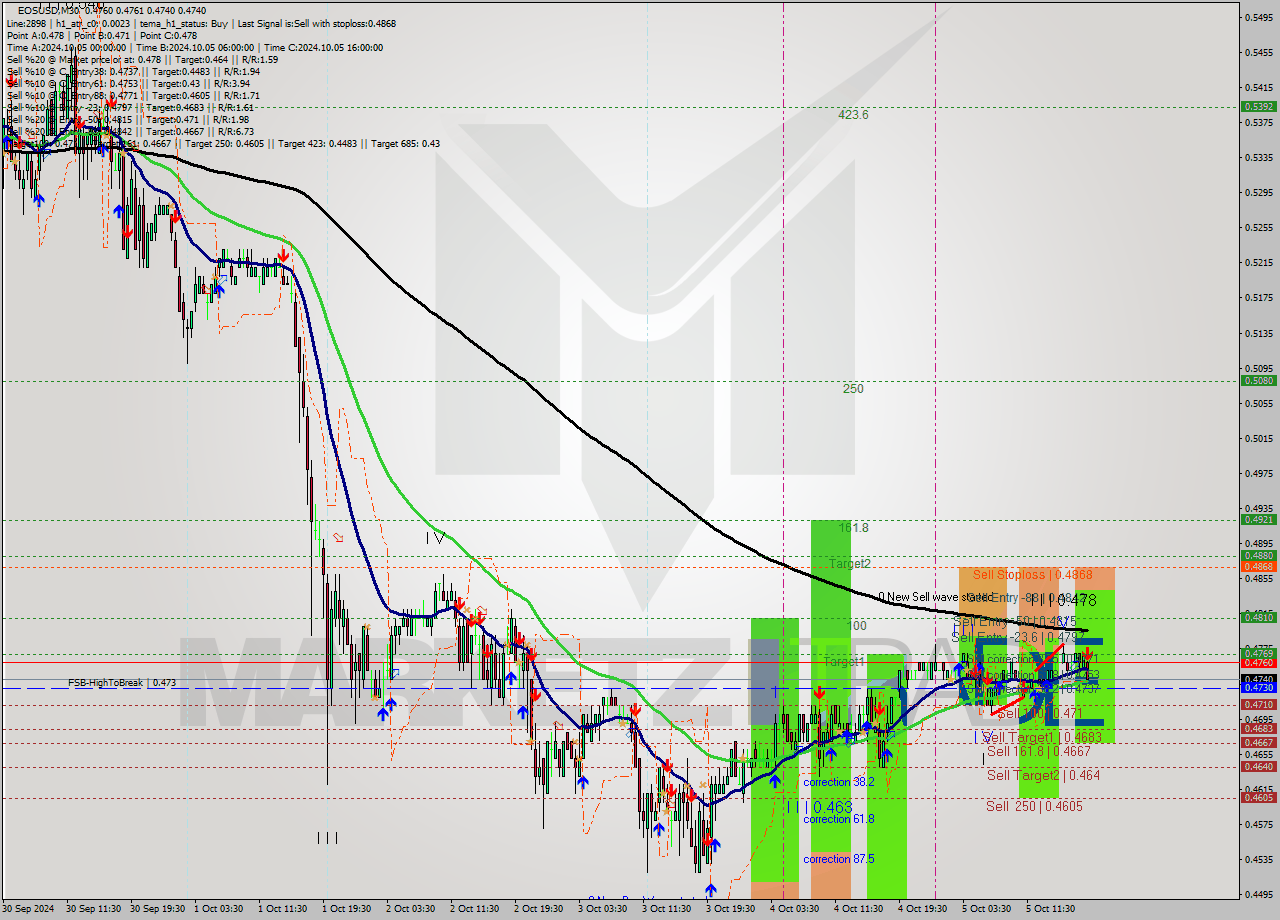Click the 0.4710 price tag on axis
This screenshot has height=920, width=1280.
(x=1258, y=705)
